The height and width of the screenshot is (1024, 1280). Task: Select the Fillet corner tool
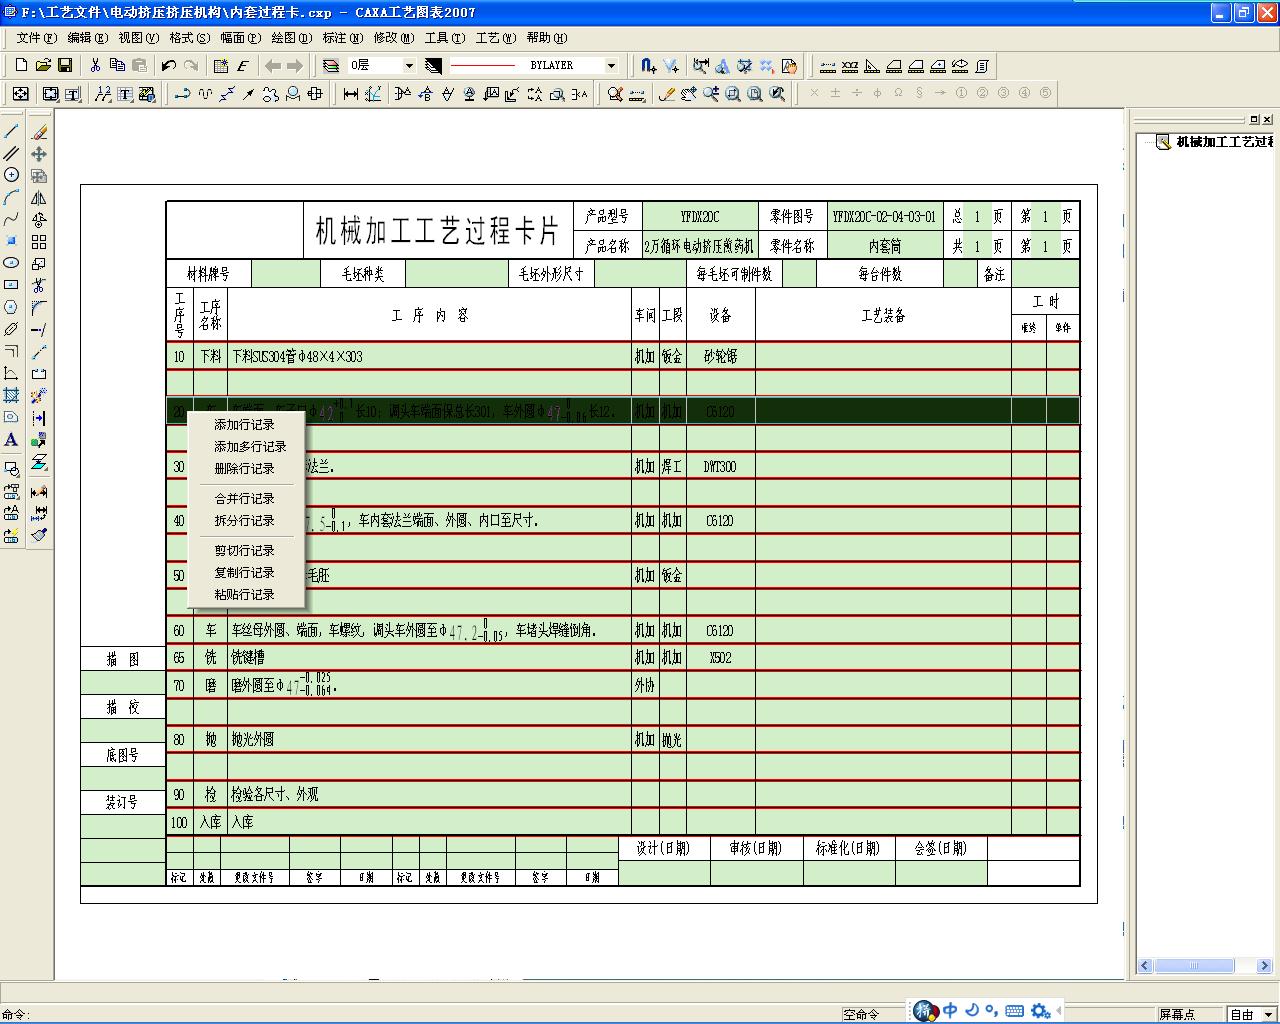pos(39,307)
